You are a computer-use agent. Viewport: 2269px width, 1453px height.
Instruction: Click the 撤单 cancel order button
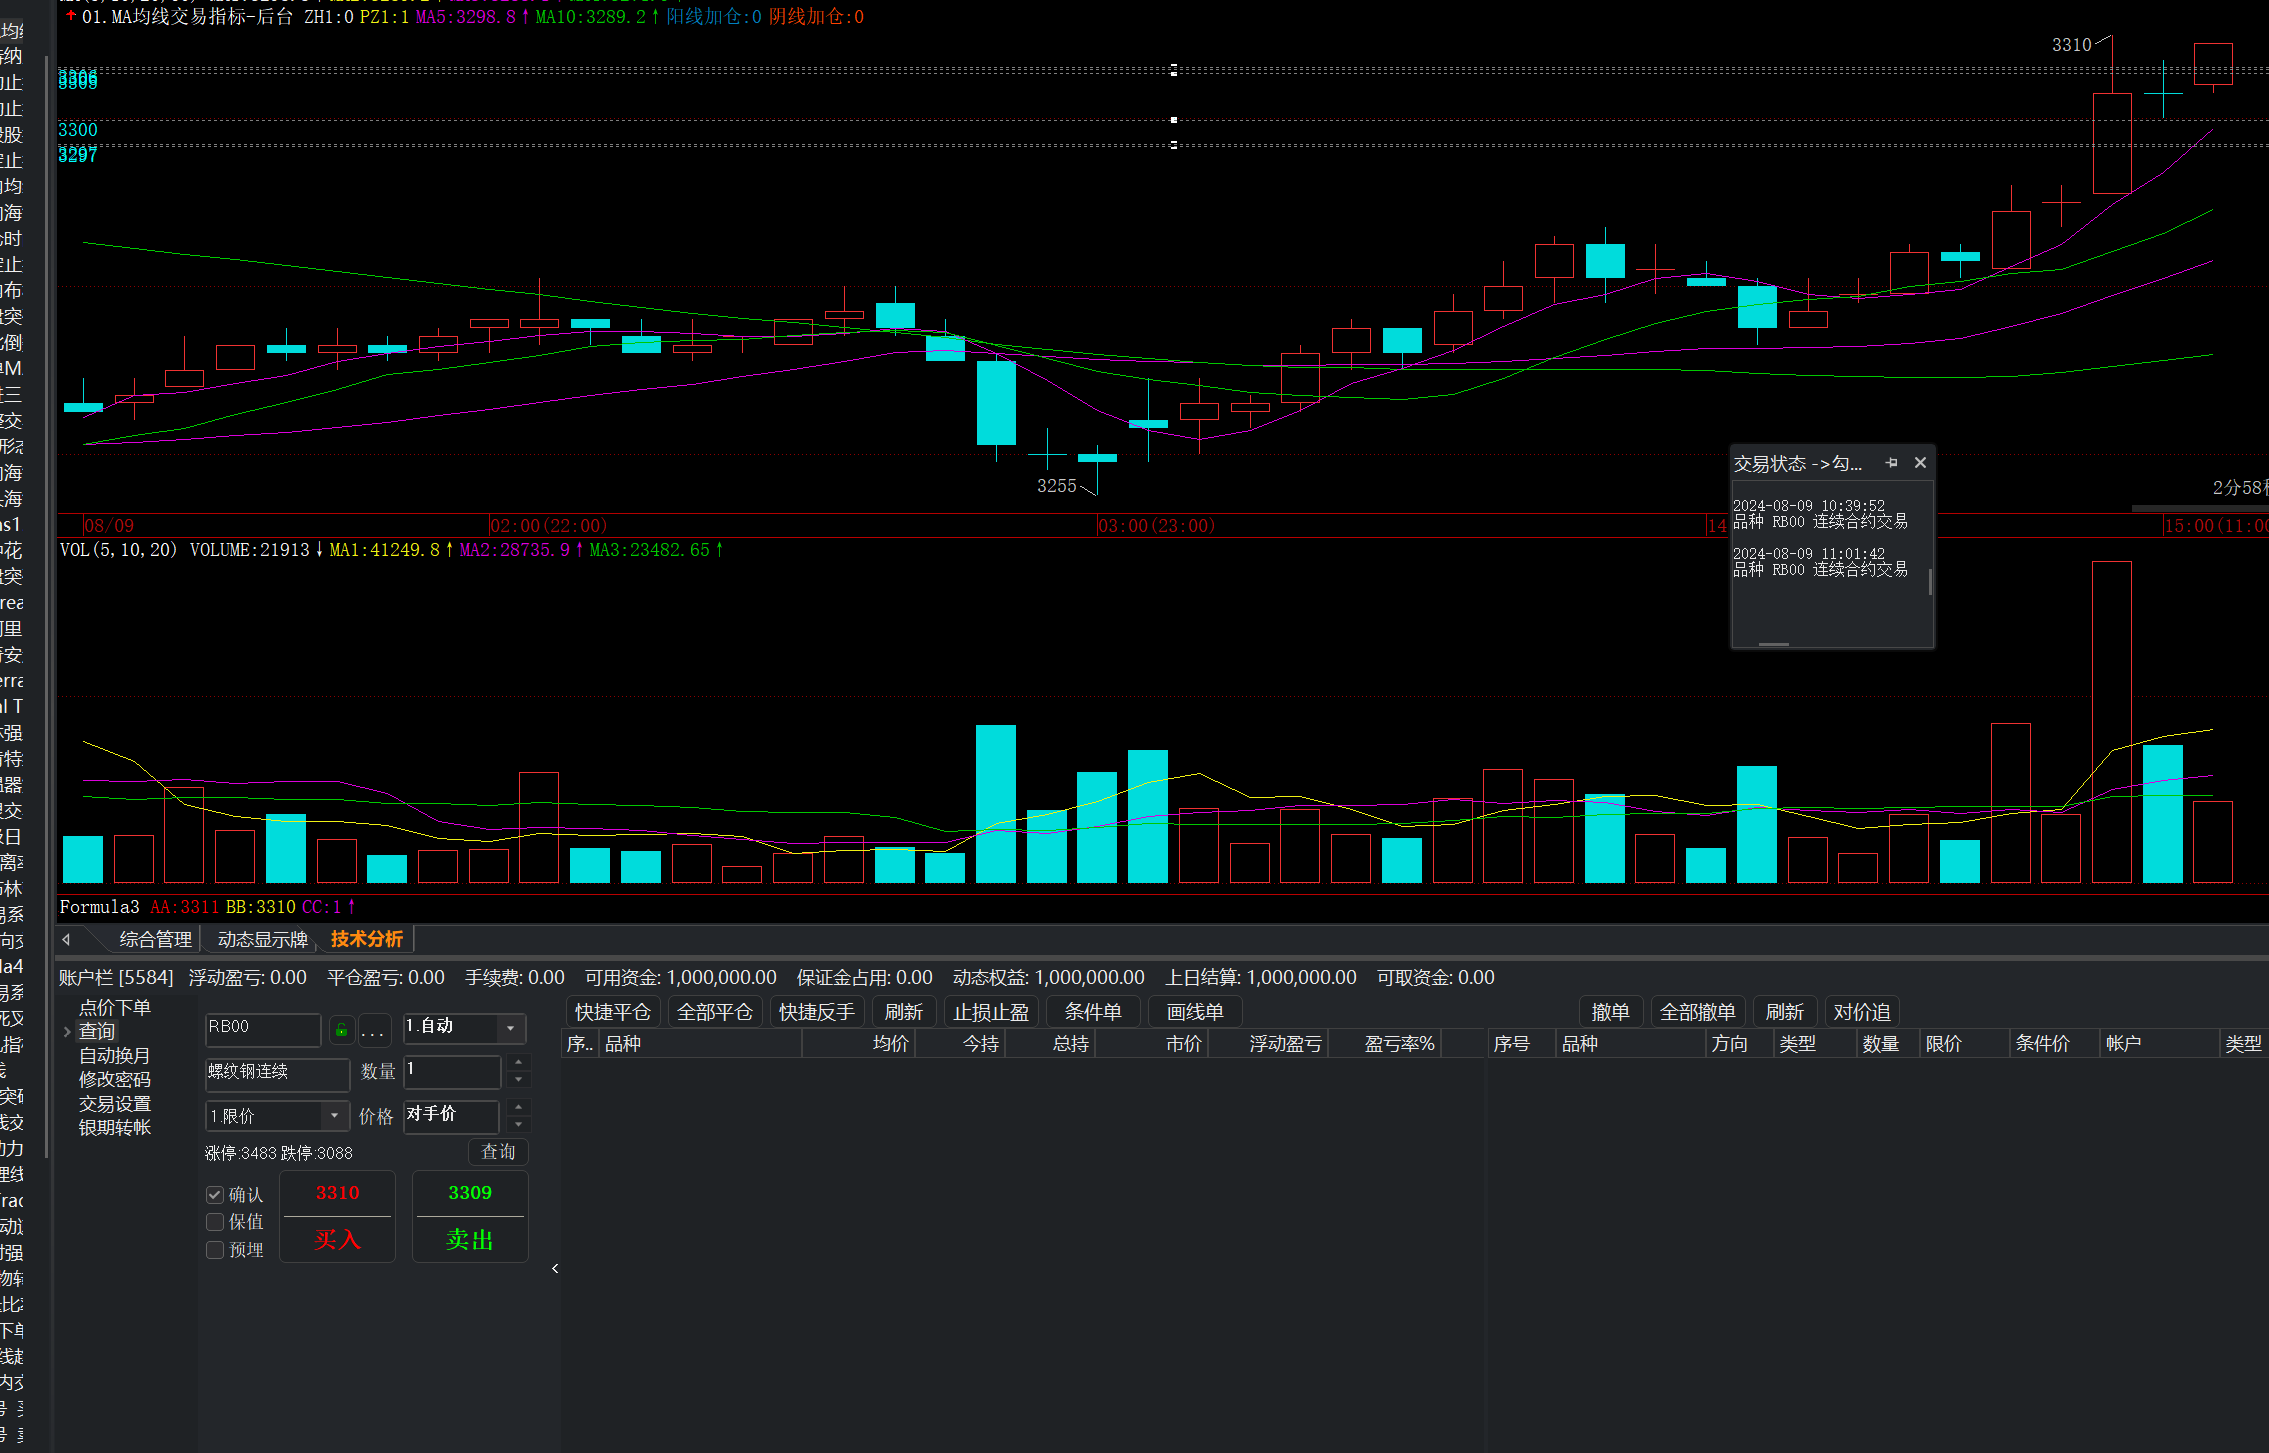tap(1610, 1012)
